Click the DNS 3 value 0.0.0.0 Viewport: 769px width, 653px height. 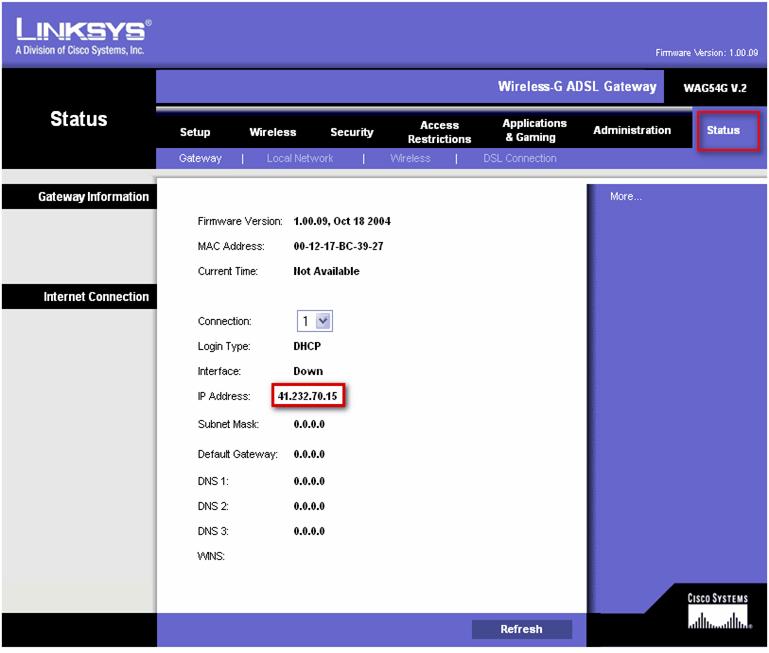click(x=309, y=531)
